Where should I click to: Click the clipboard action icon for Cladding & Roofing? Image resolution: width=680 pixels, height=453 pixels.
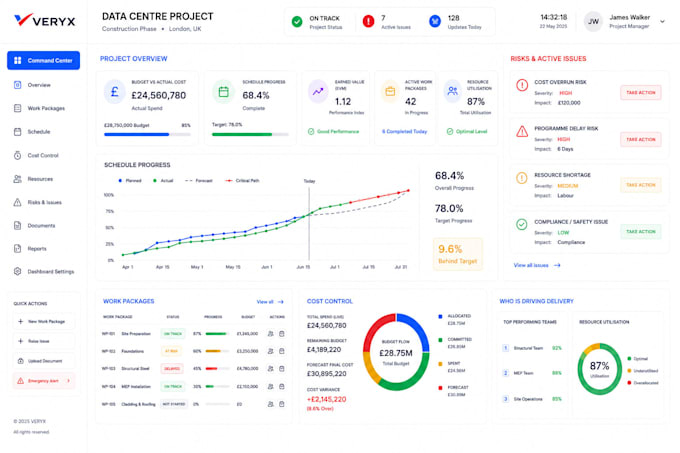point(282,404)
